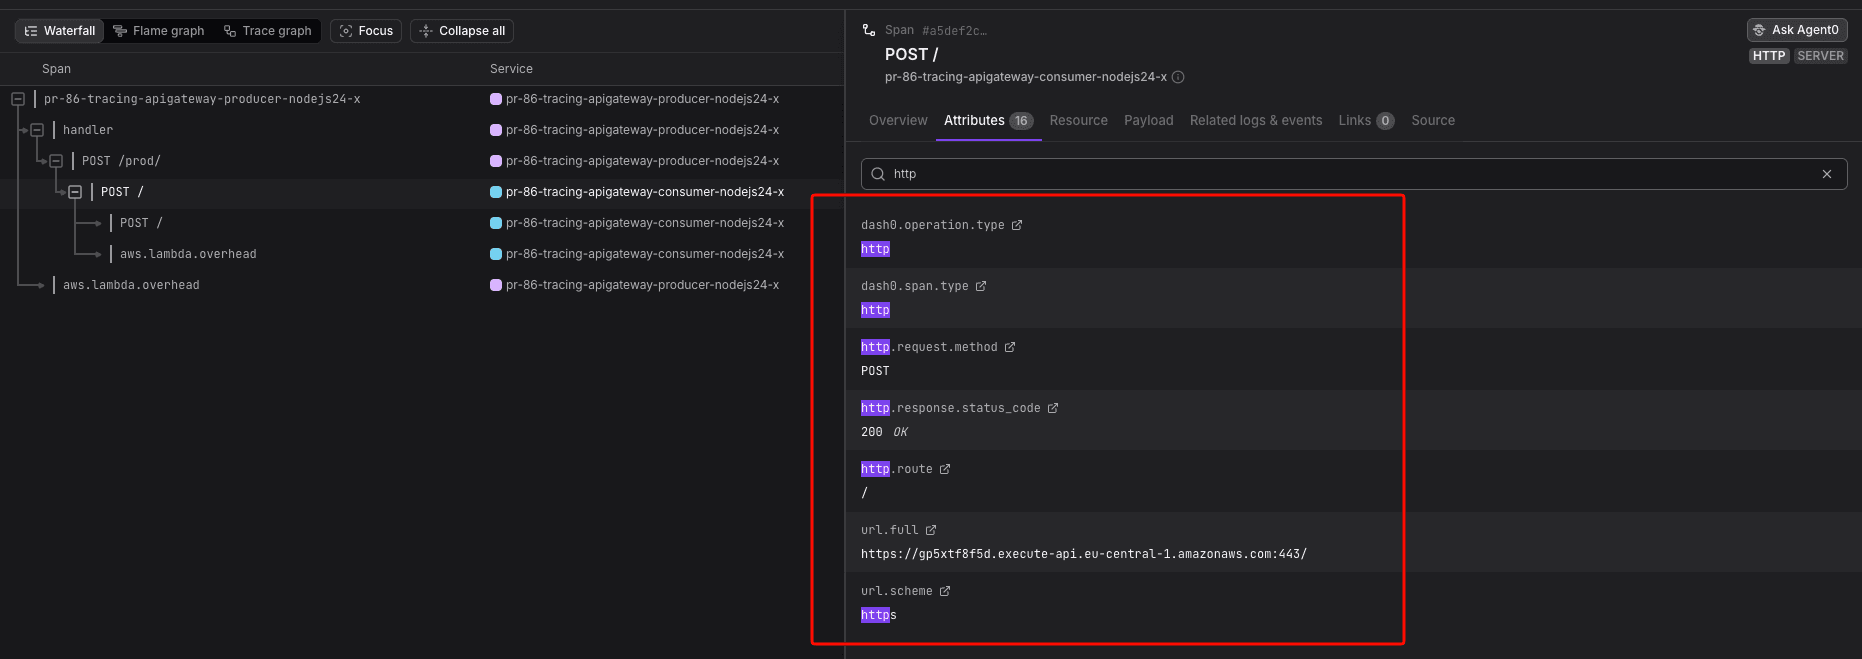Collapse the selected POST / span
The image size is (1862, 659).
[75, 192]
